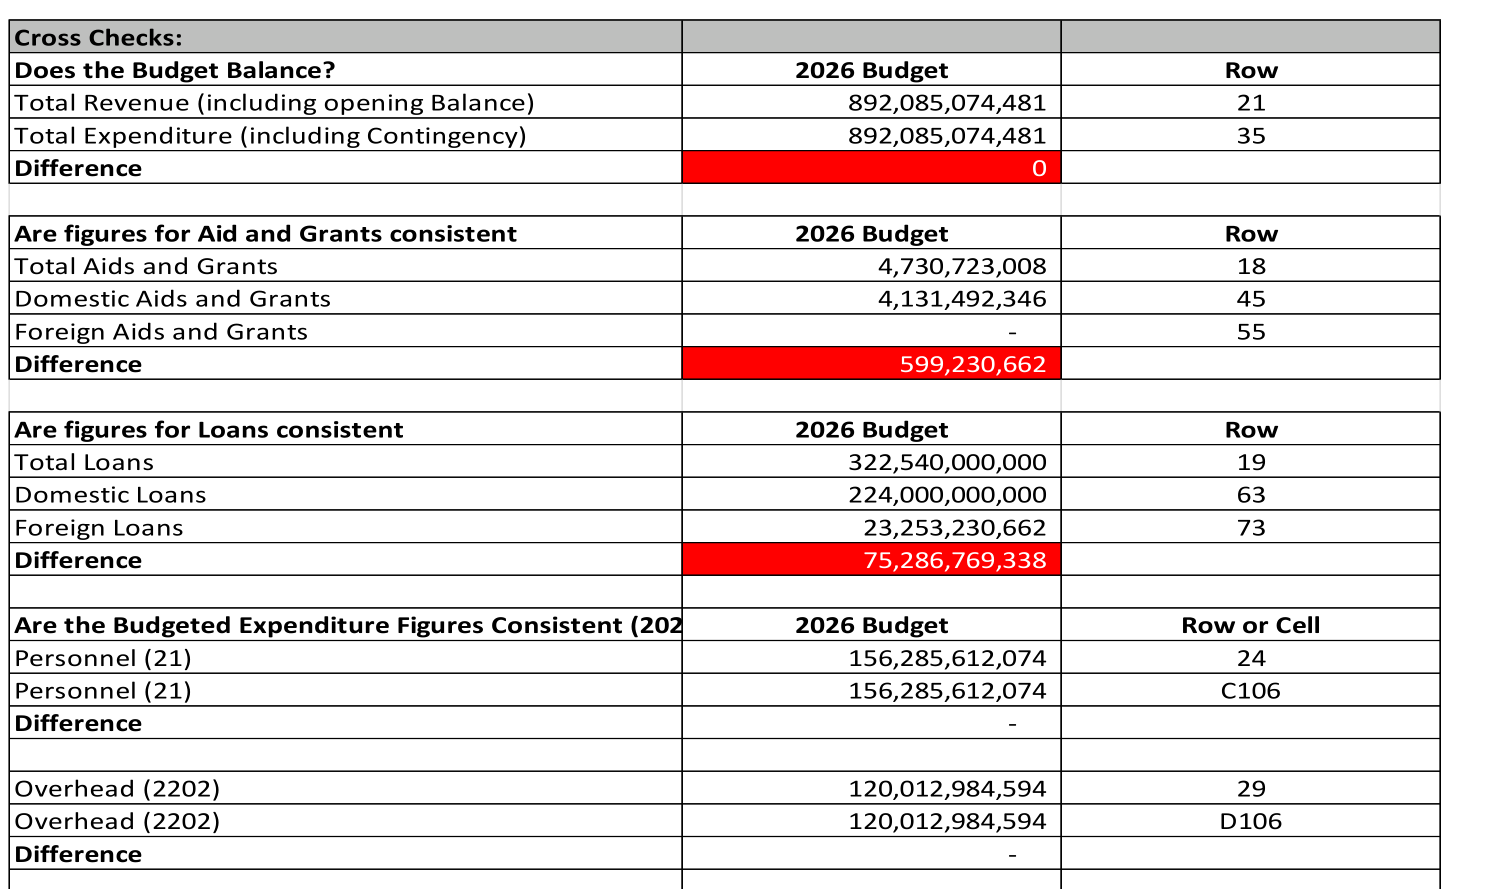Select the Total Loans label cell
Viewport: 1505px width, 889px height.
click(x=346, y=462)
